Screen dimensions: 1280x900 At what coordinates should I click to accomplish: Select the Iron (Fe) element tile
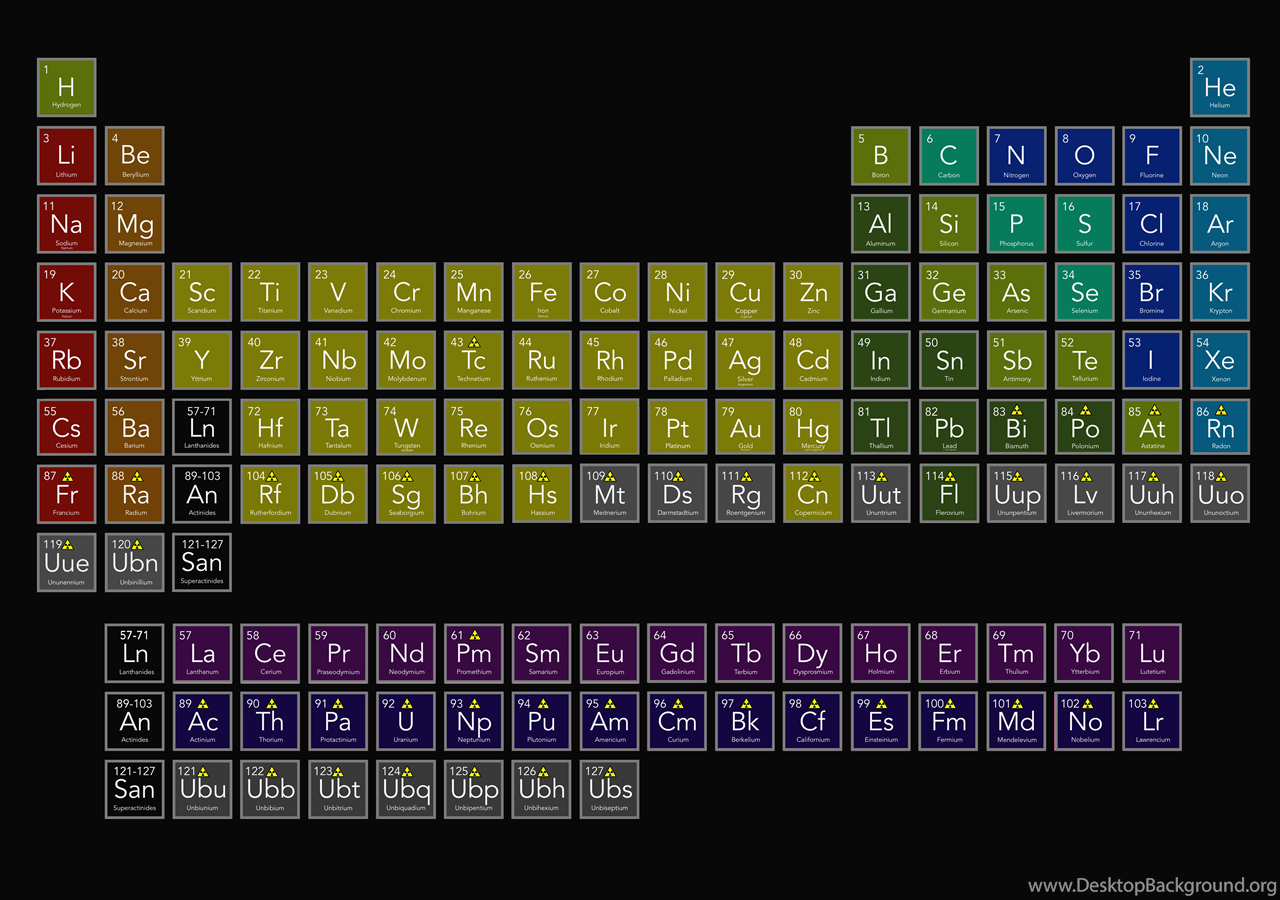coord(542,292)
